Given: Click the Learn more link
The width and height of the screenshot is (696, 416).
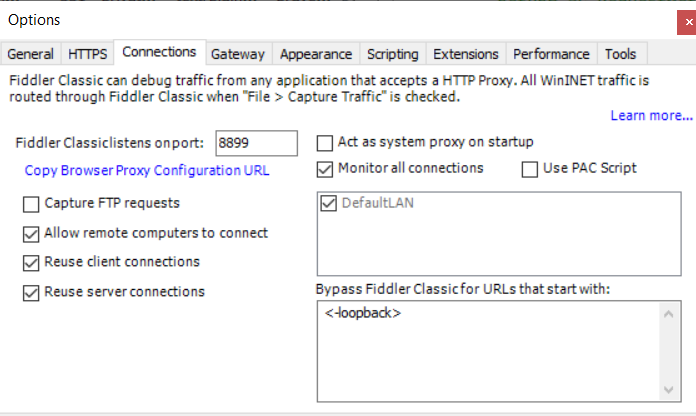Looking at the screenshot, I should (651, 116).
